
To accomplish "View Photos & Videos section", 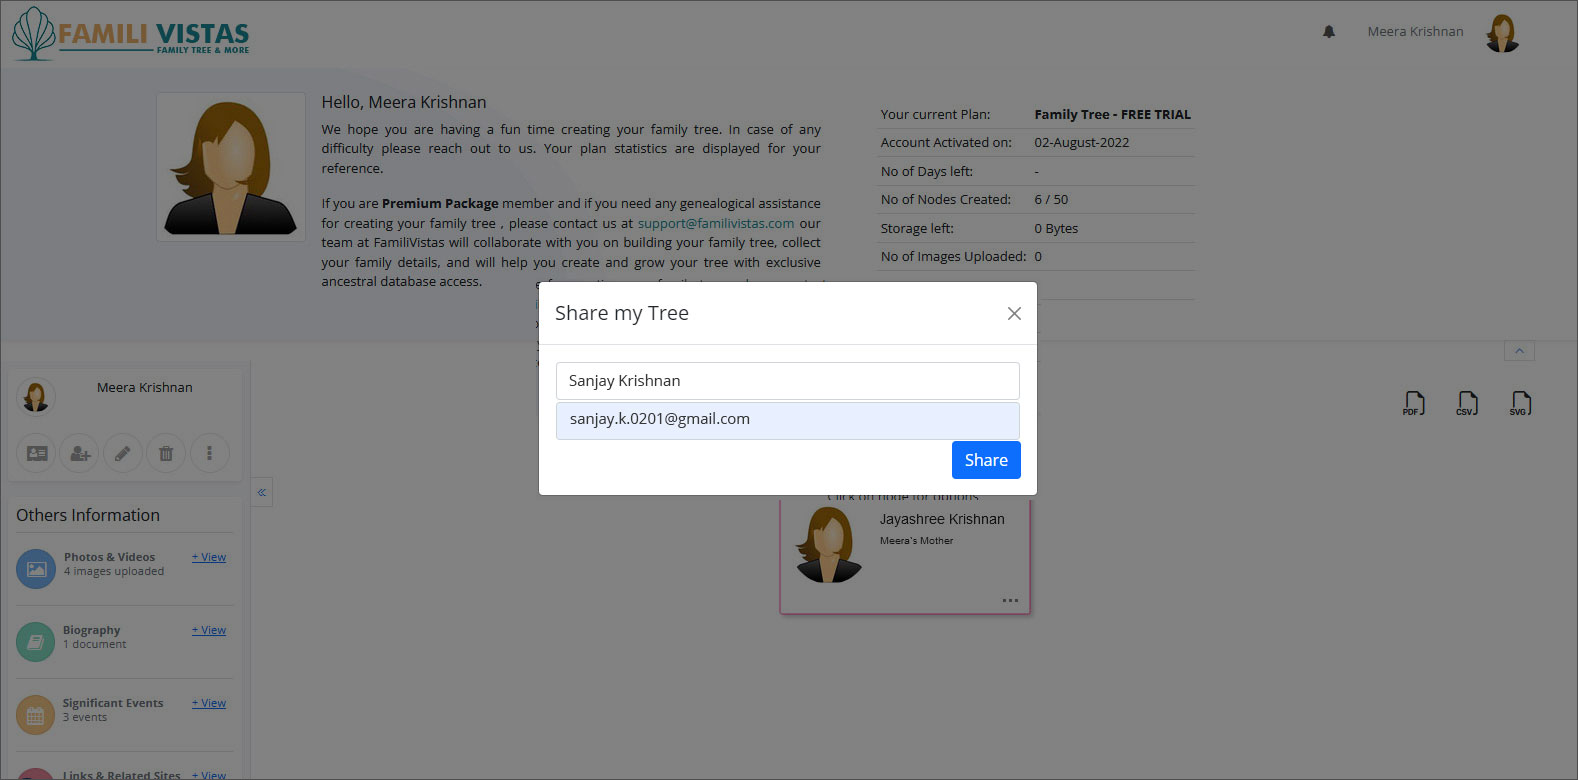I will 209,557.
